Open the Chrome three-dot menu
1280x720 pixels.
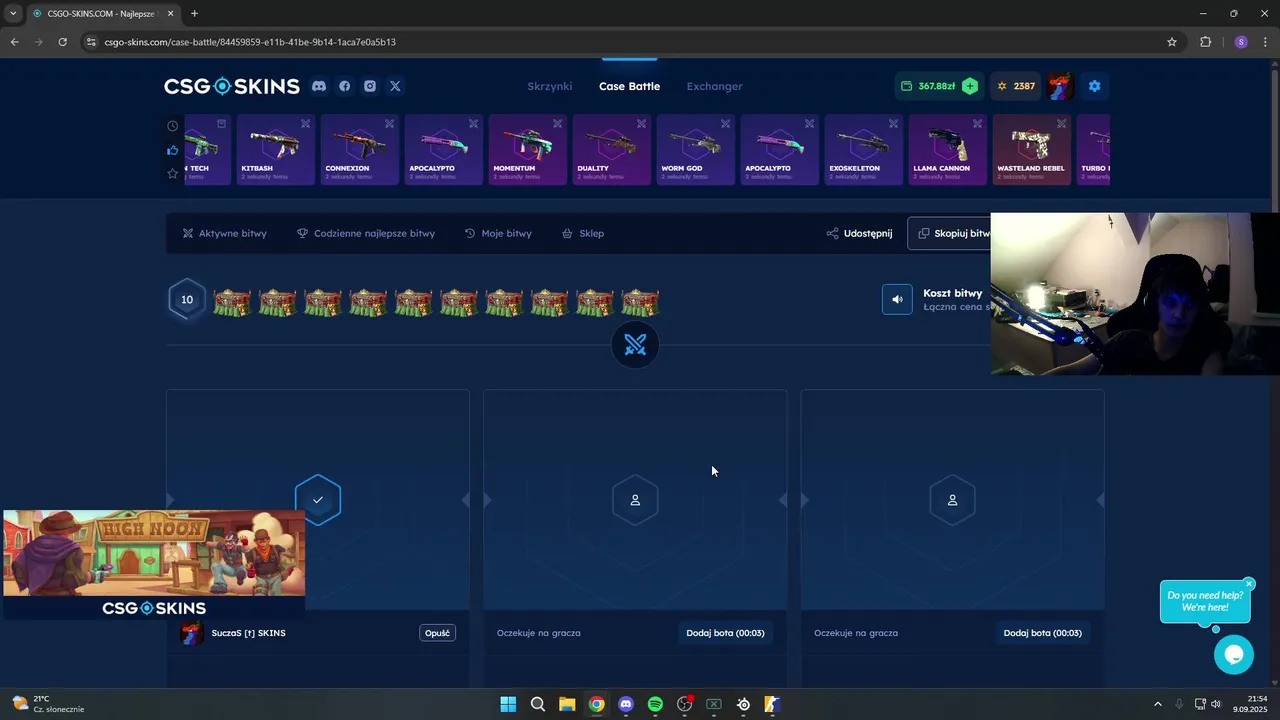click(x=1266, y=42)
